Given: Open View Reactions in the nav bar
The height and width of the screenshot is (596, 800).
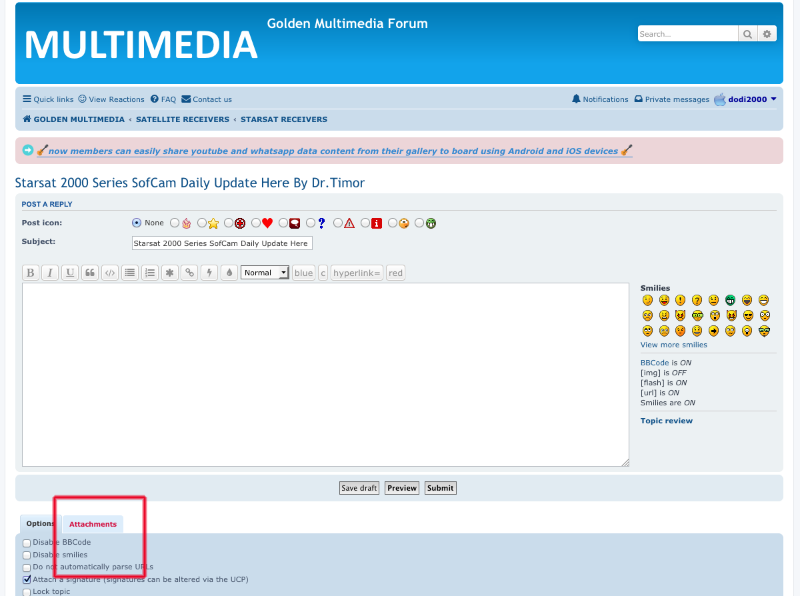Looking at the screenshot, I should click(111, 99).
